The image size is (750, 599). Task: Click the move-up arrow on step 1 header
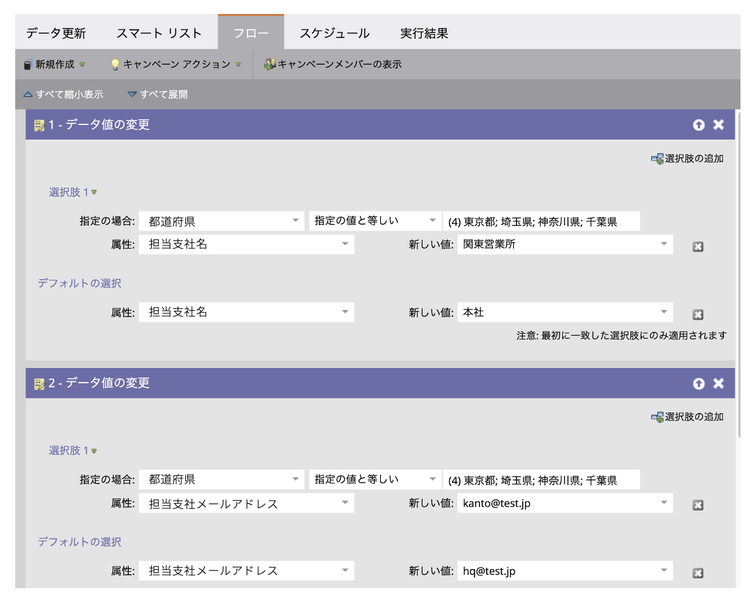(x=698, y=125)
